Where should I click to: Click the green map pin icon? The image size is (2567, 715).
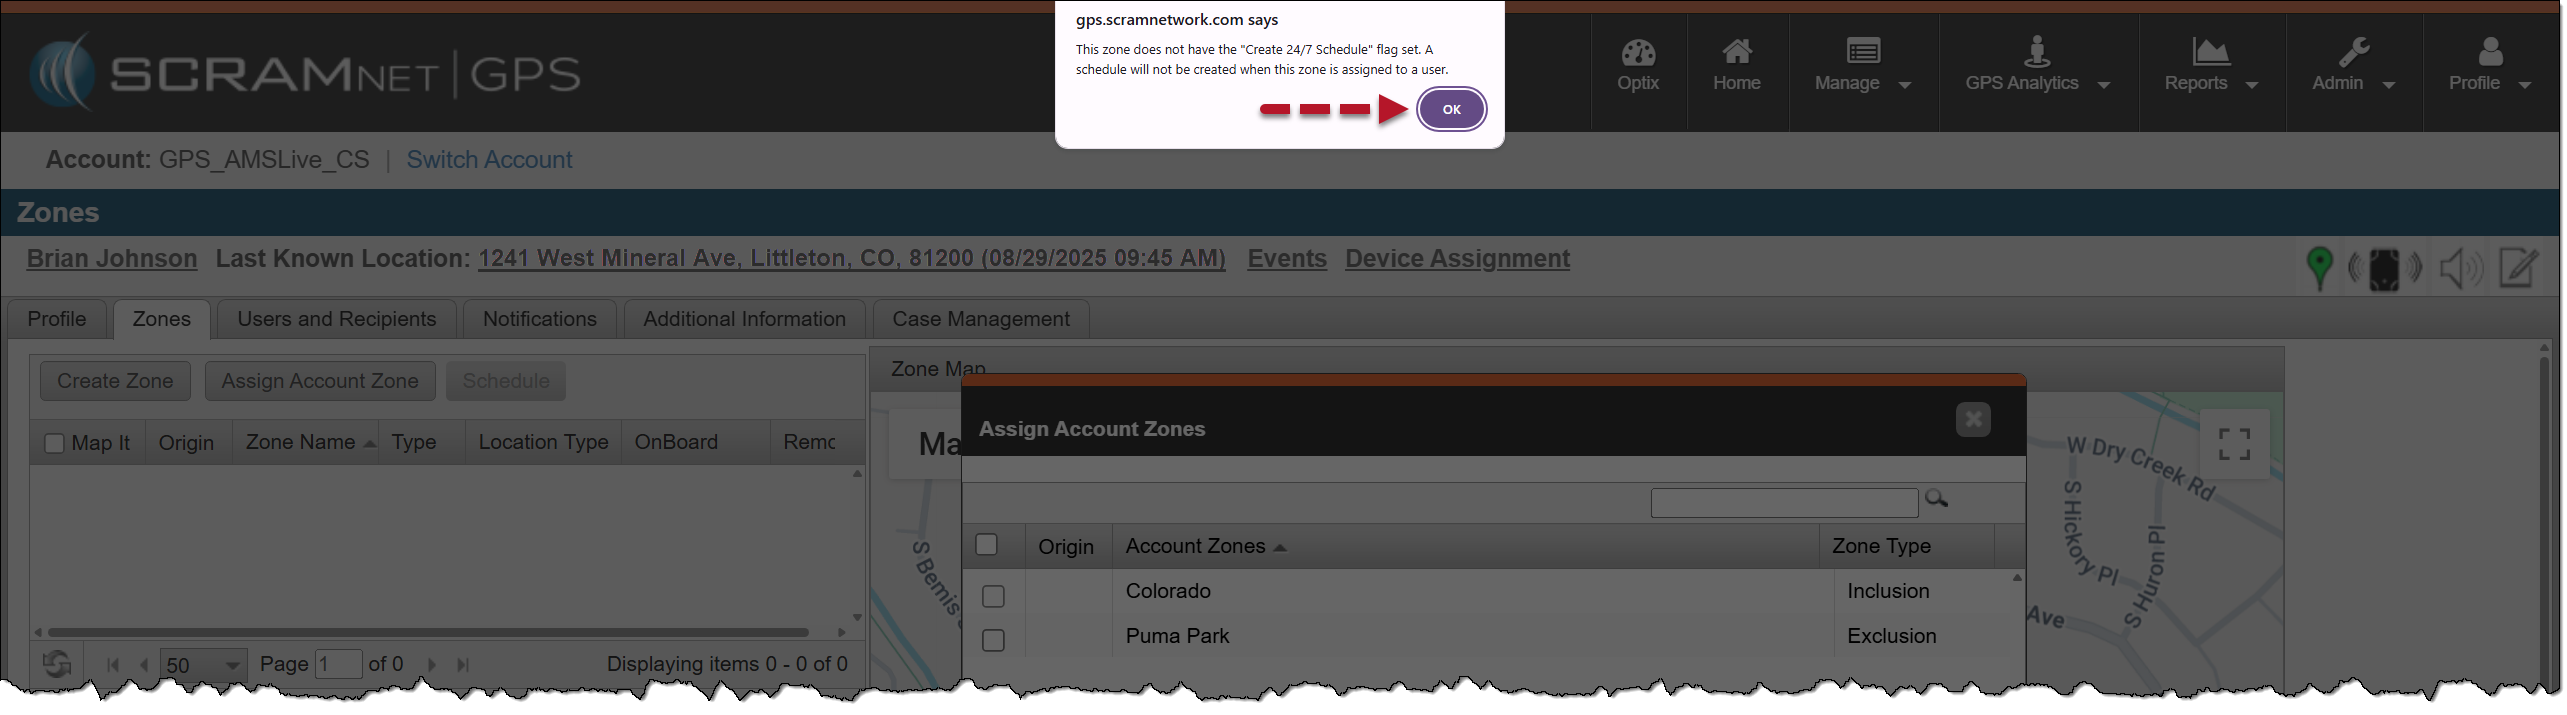point(2318,268)
